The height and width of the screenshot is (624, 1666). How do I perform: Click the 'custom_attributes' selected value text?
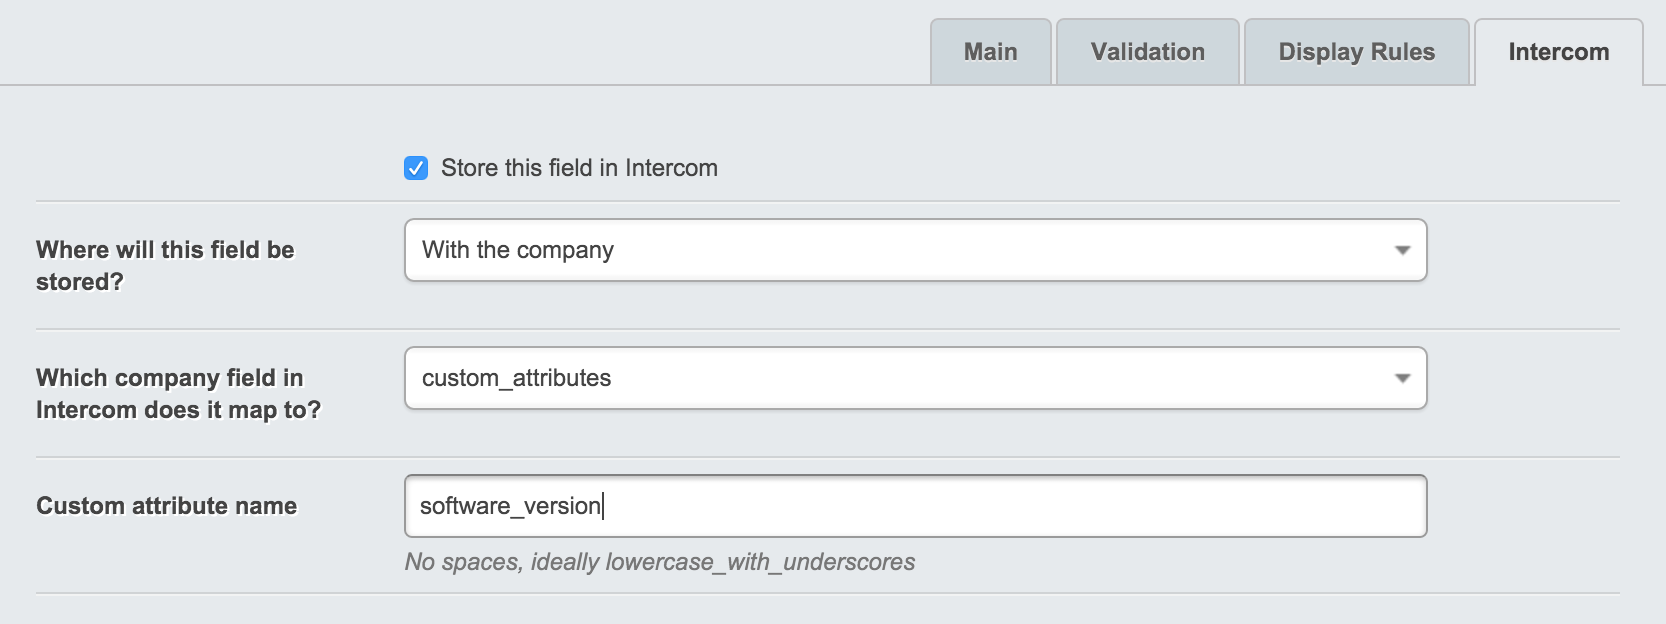coord(516,378)
